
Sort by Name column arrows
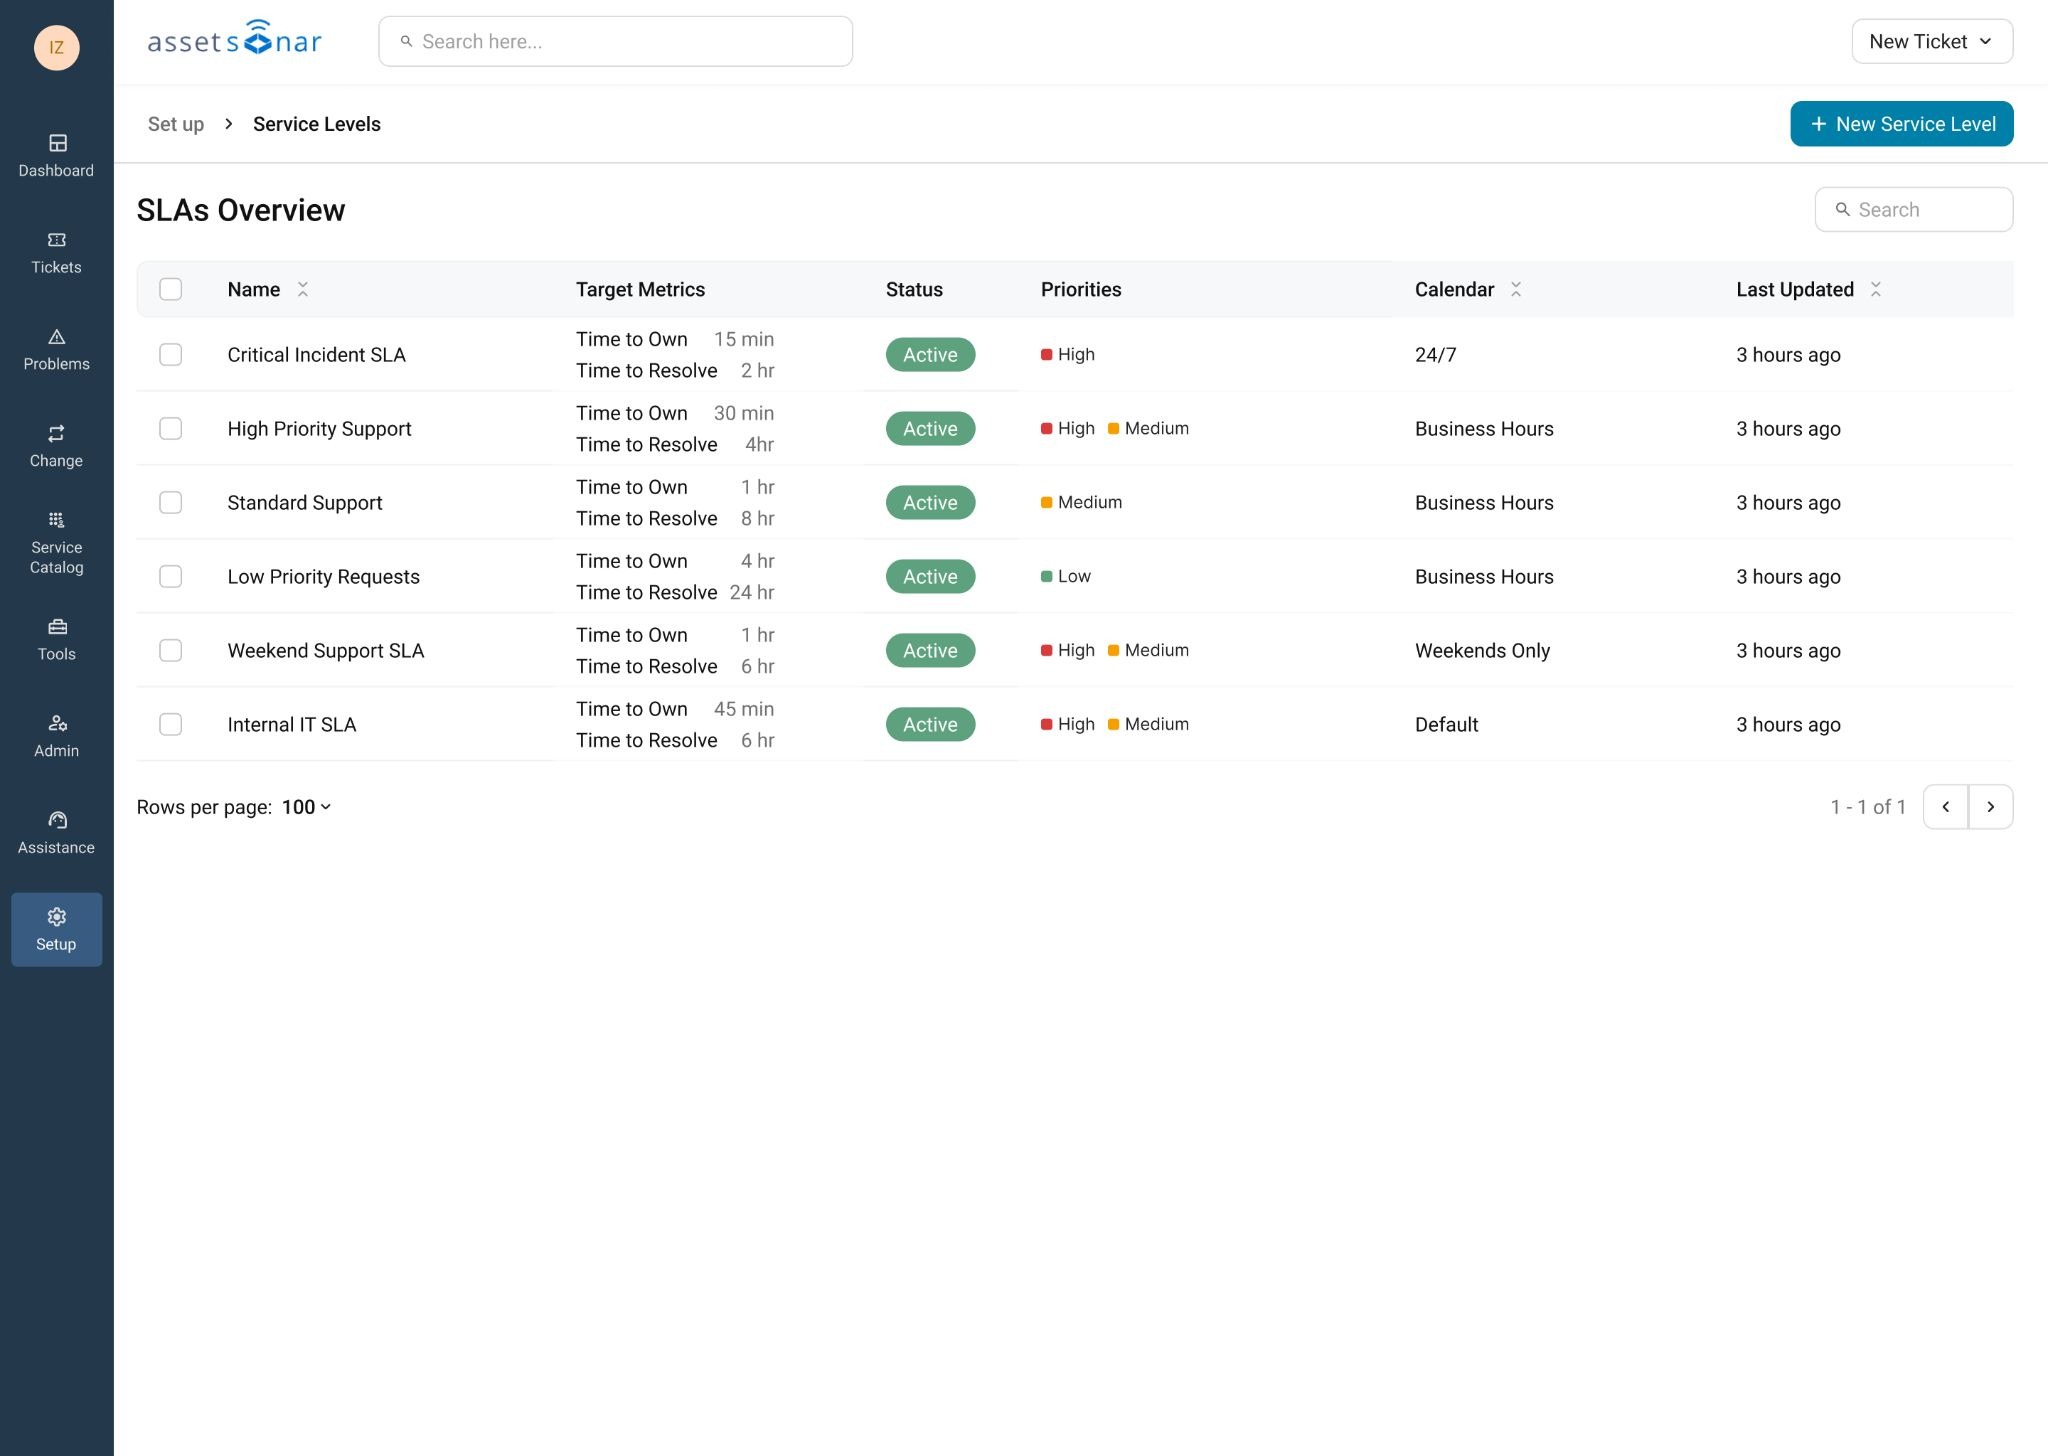point(303,289)
